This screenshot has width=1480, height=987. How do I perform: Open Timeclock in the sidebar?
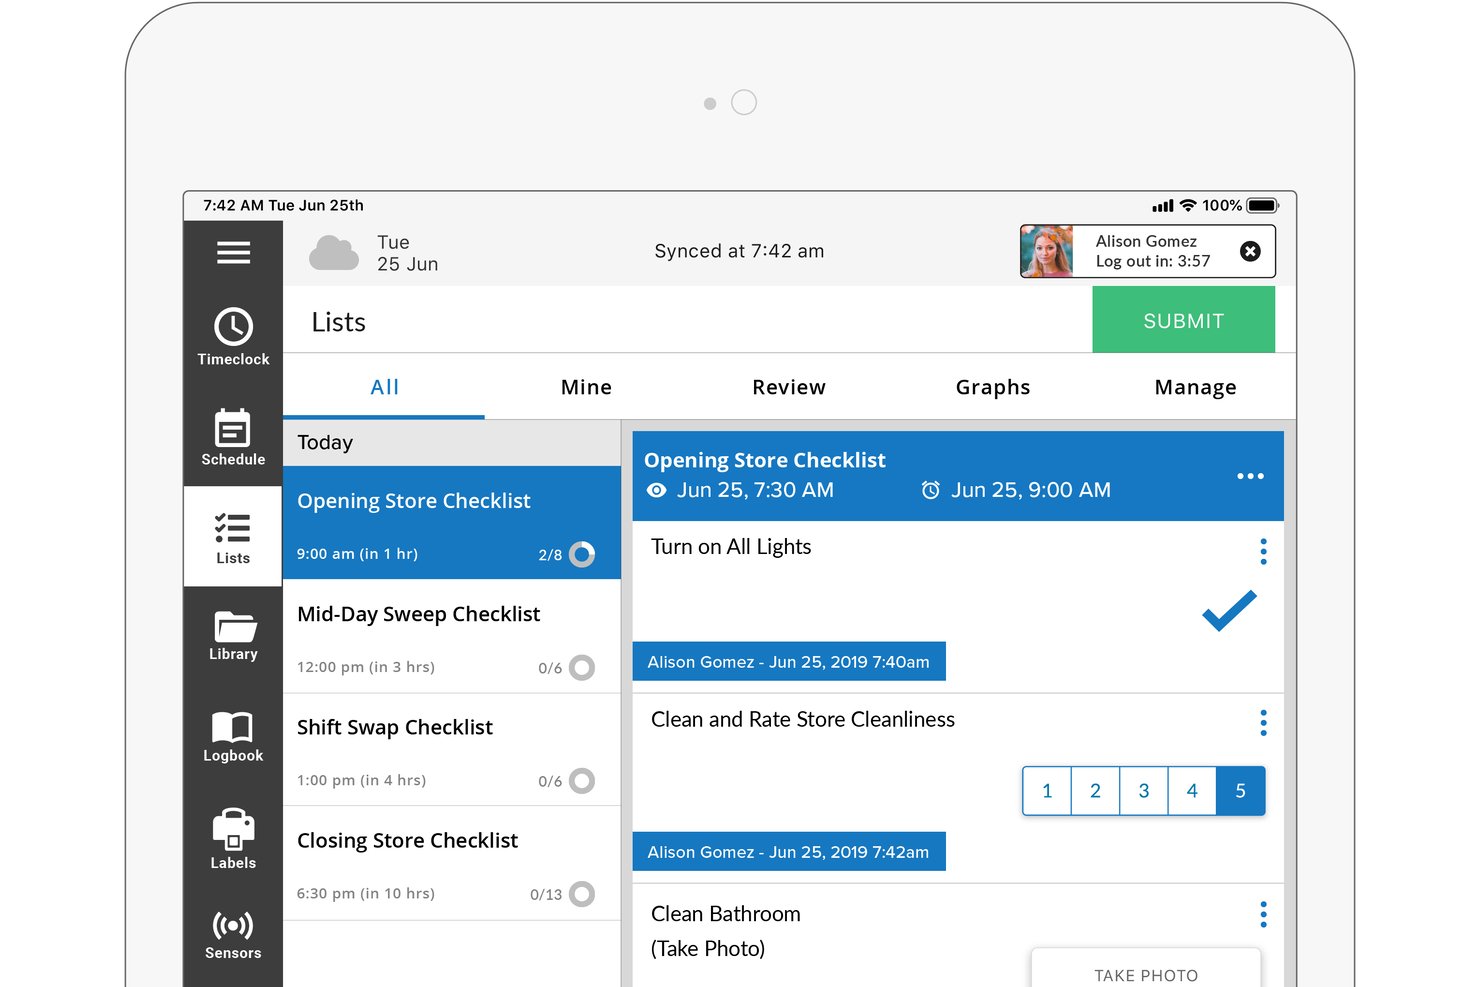233,337
